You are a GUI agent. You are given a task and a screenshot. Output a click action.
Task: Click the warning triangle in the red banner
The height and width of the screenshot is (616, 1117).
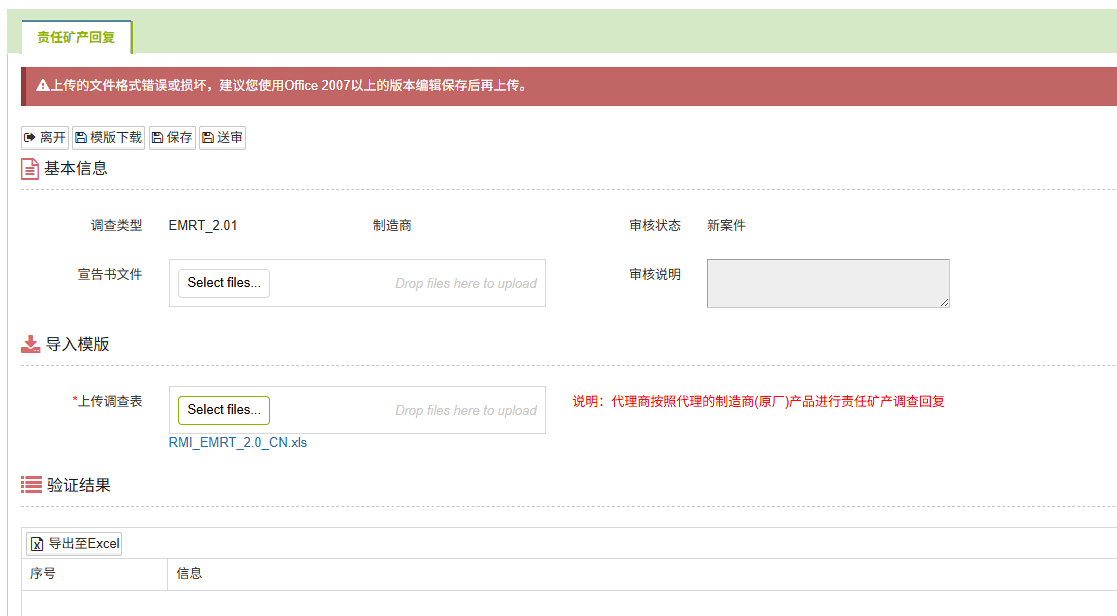[x=43, y=86]
